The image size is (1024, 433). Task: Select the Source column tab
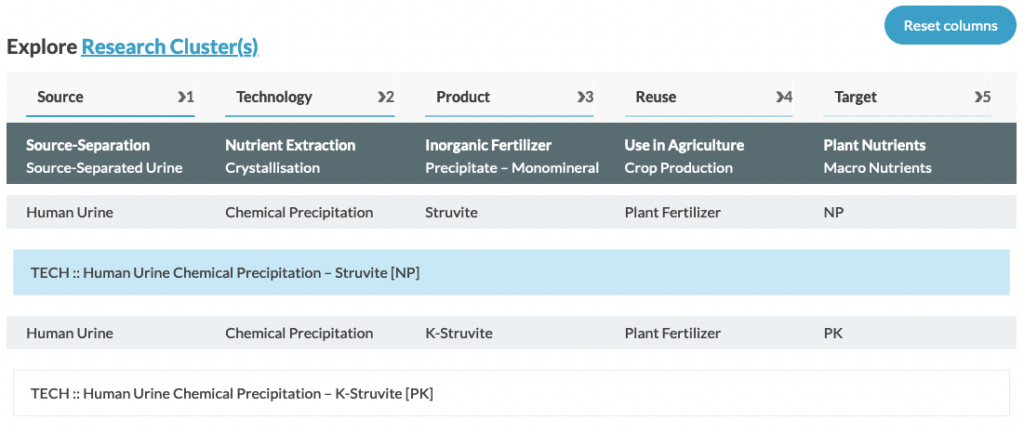tap(110, 97)
